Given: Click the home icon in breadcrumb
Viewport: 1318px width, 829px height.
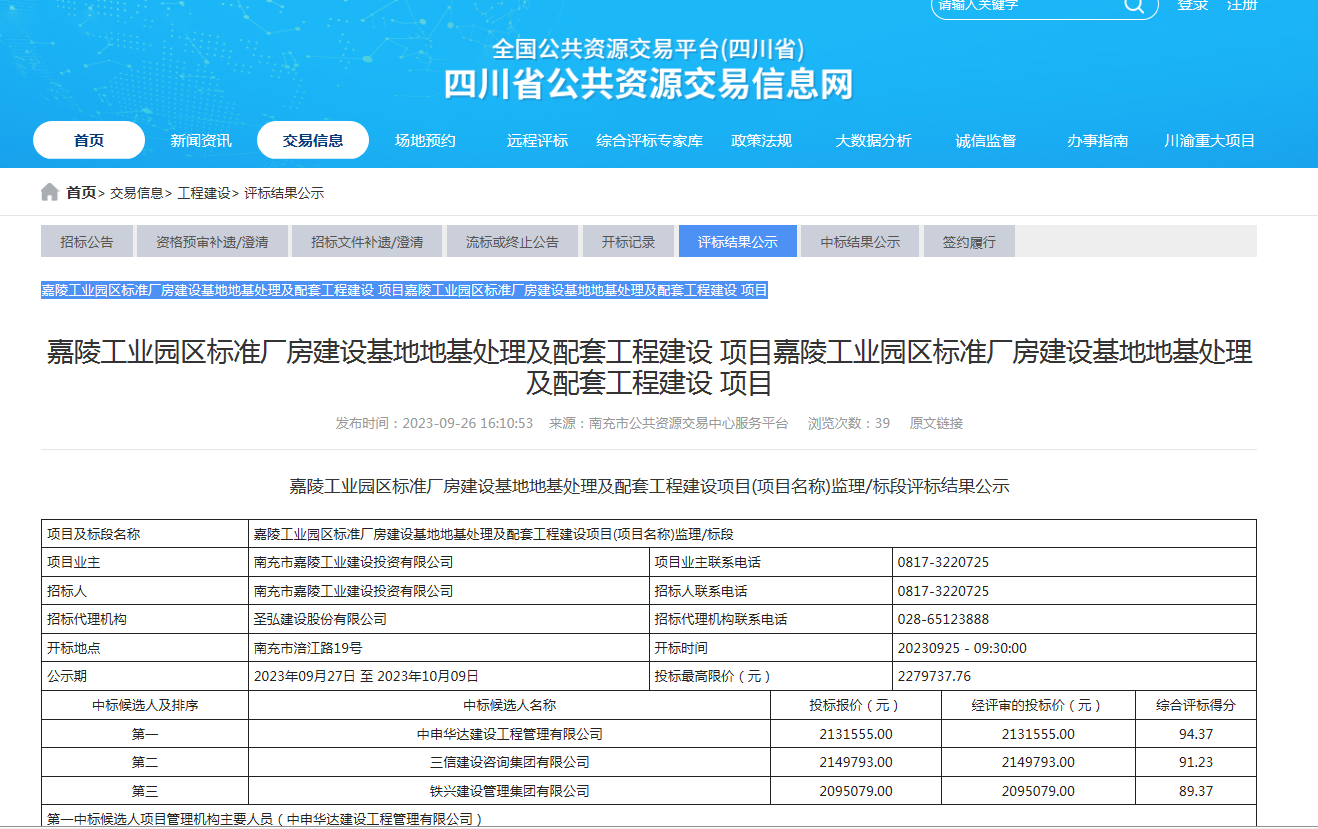Looking at the screenshot, I should tap(49, 192).
